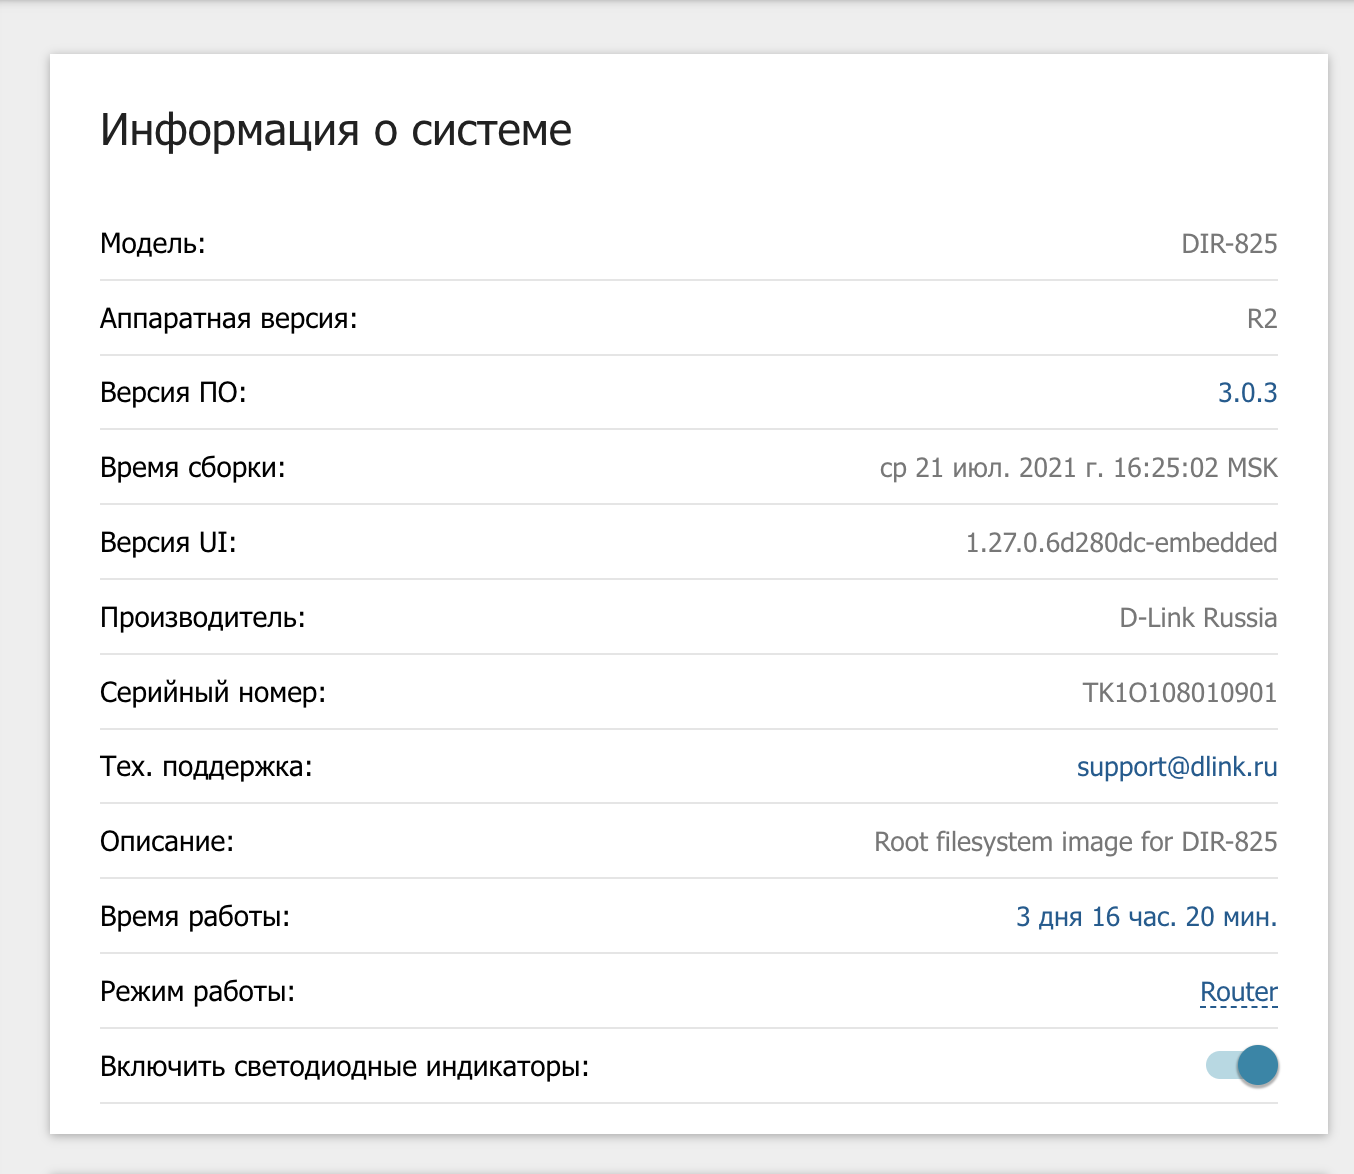Click the uptime value 3 дня 16 час. 20 мин.
The width and height of the screenshot is (1354, 1174).
(x=1146, y=917)
